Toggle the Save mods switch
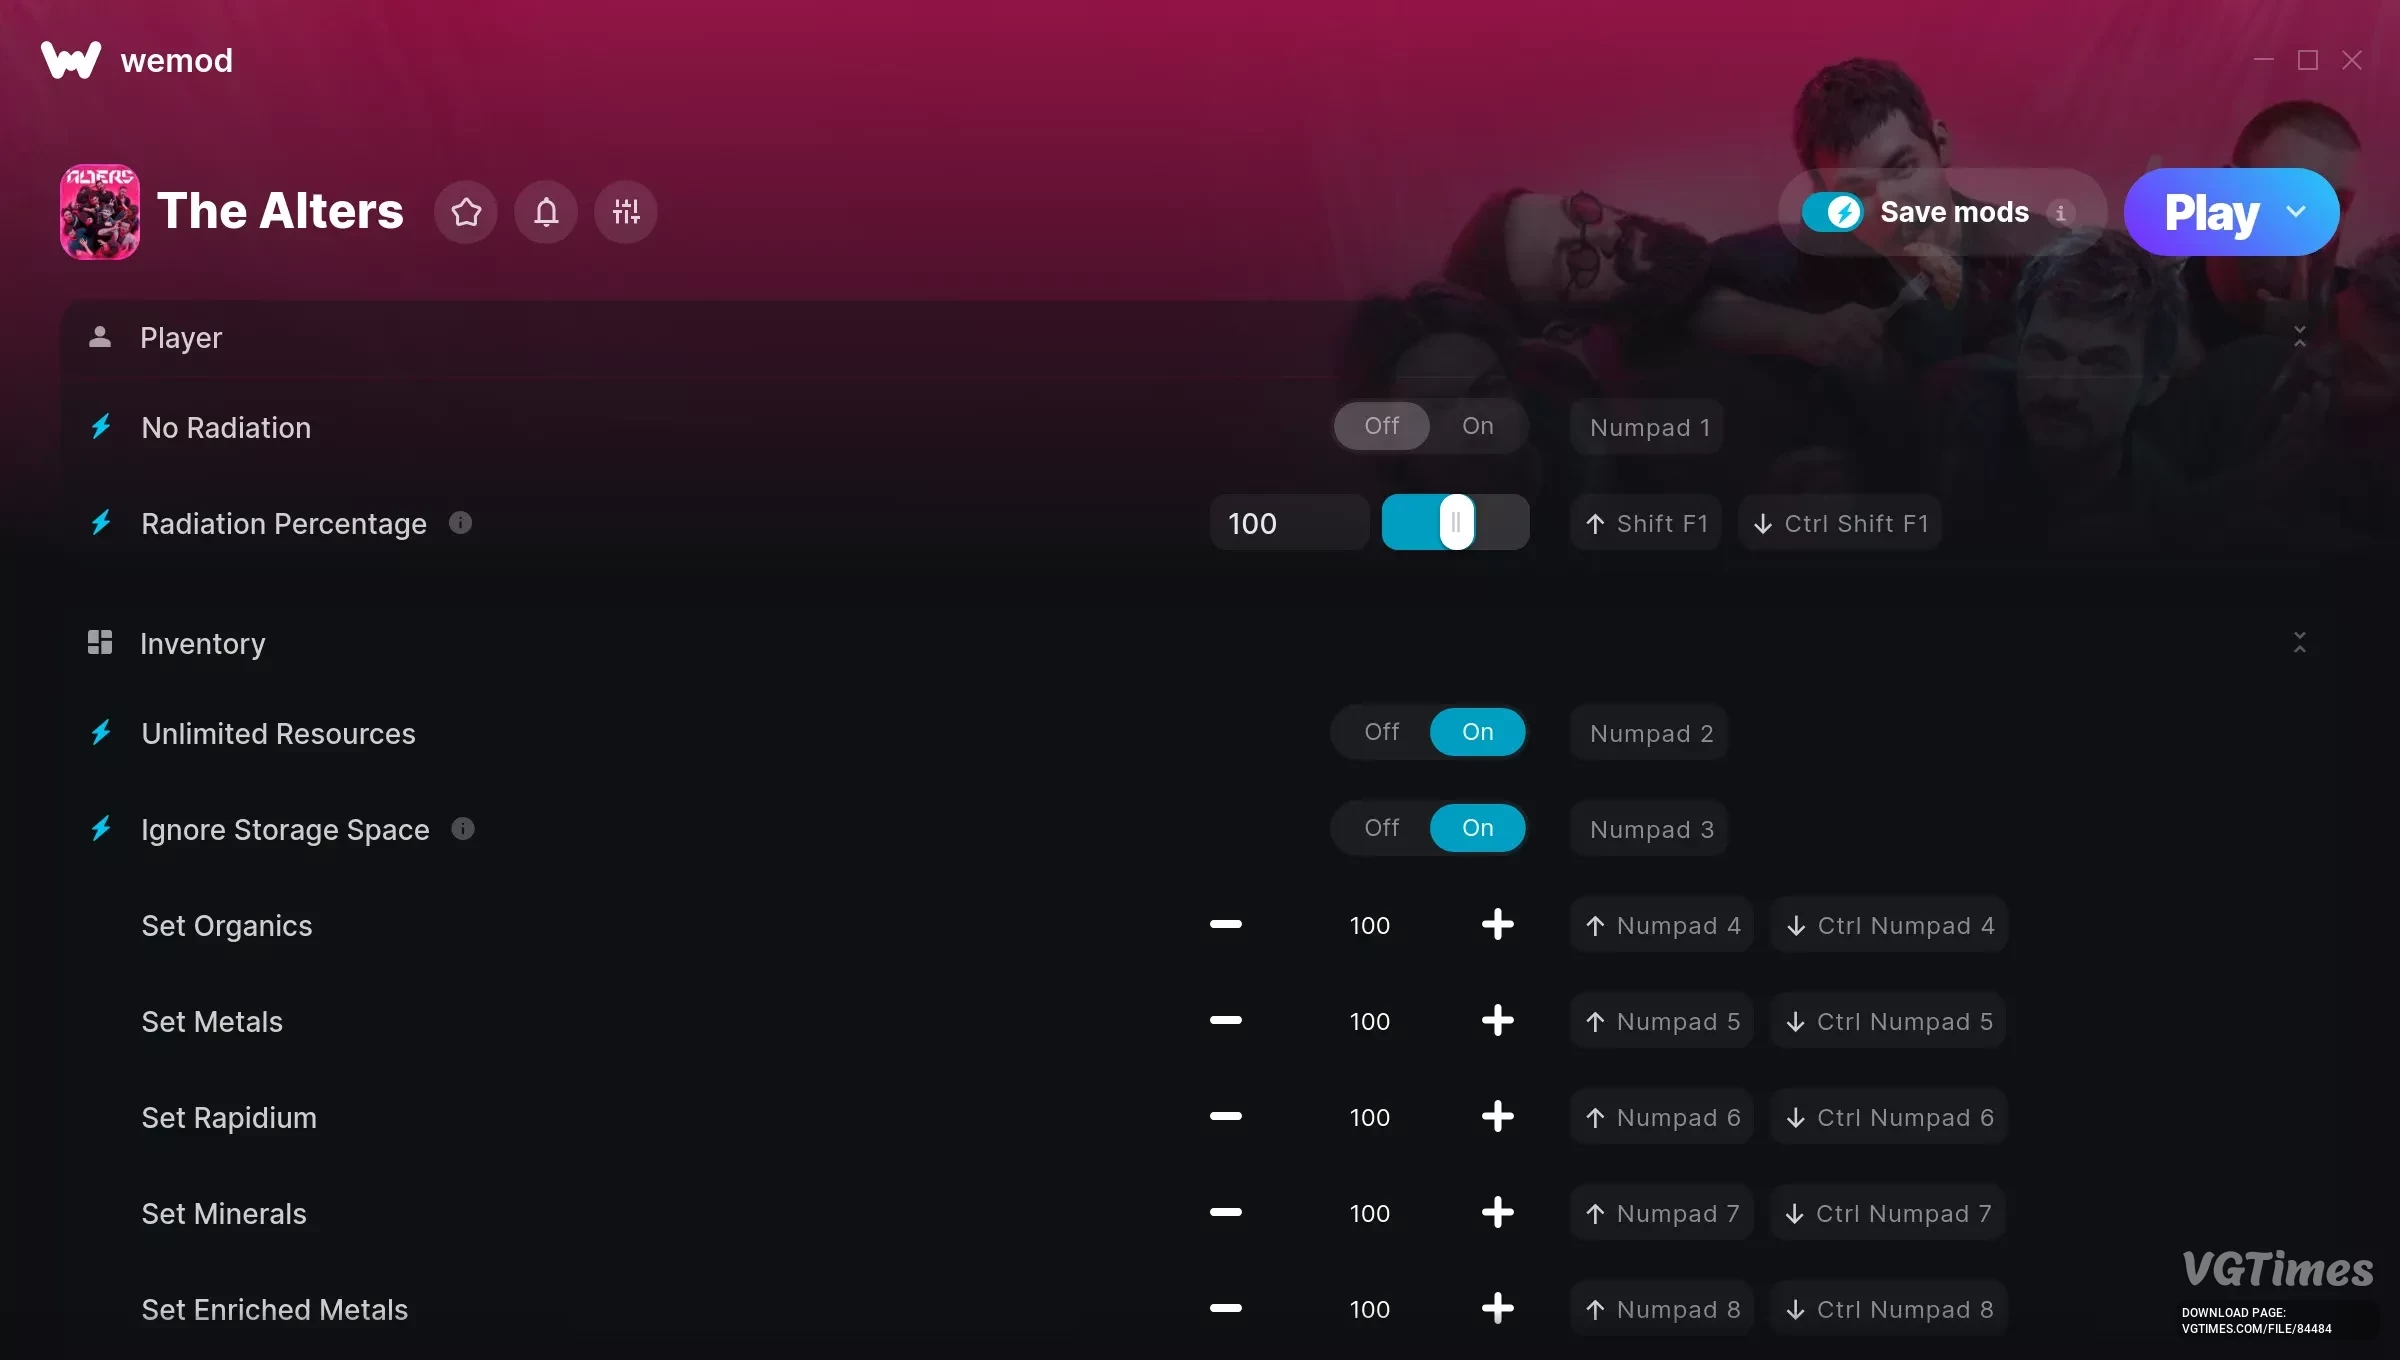This screenshot has width=2400, height=1360. [x=1832, y=212]
